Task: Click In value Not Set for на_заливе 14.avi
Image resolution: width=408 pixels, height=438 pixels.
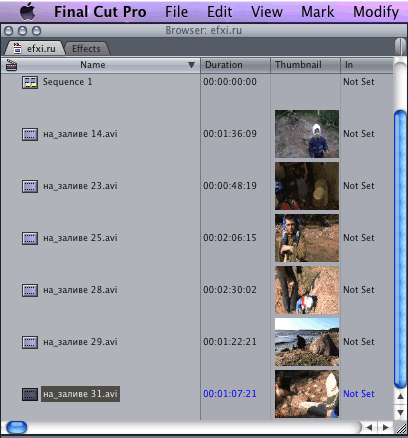Action: 359,134
